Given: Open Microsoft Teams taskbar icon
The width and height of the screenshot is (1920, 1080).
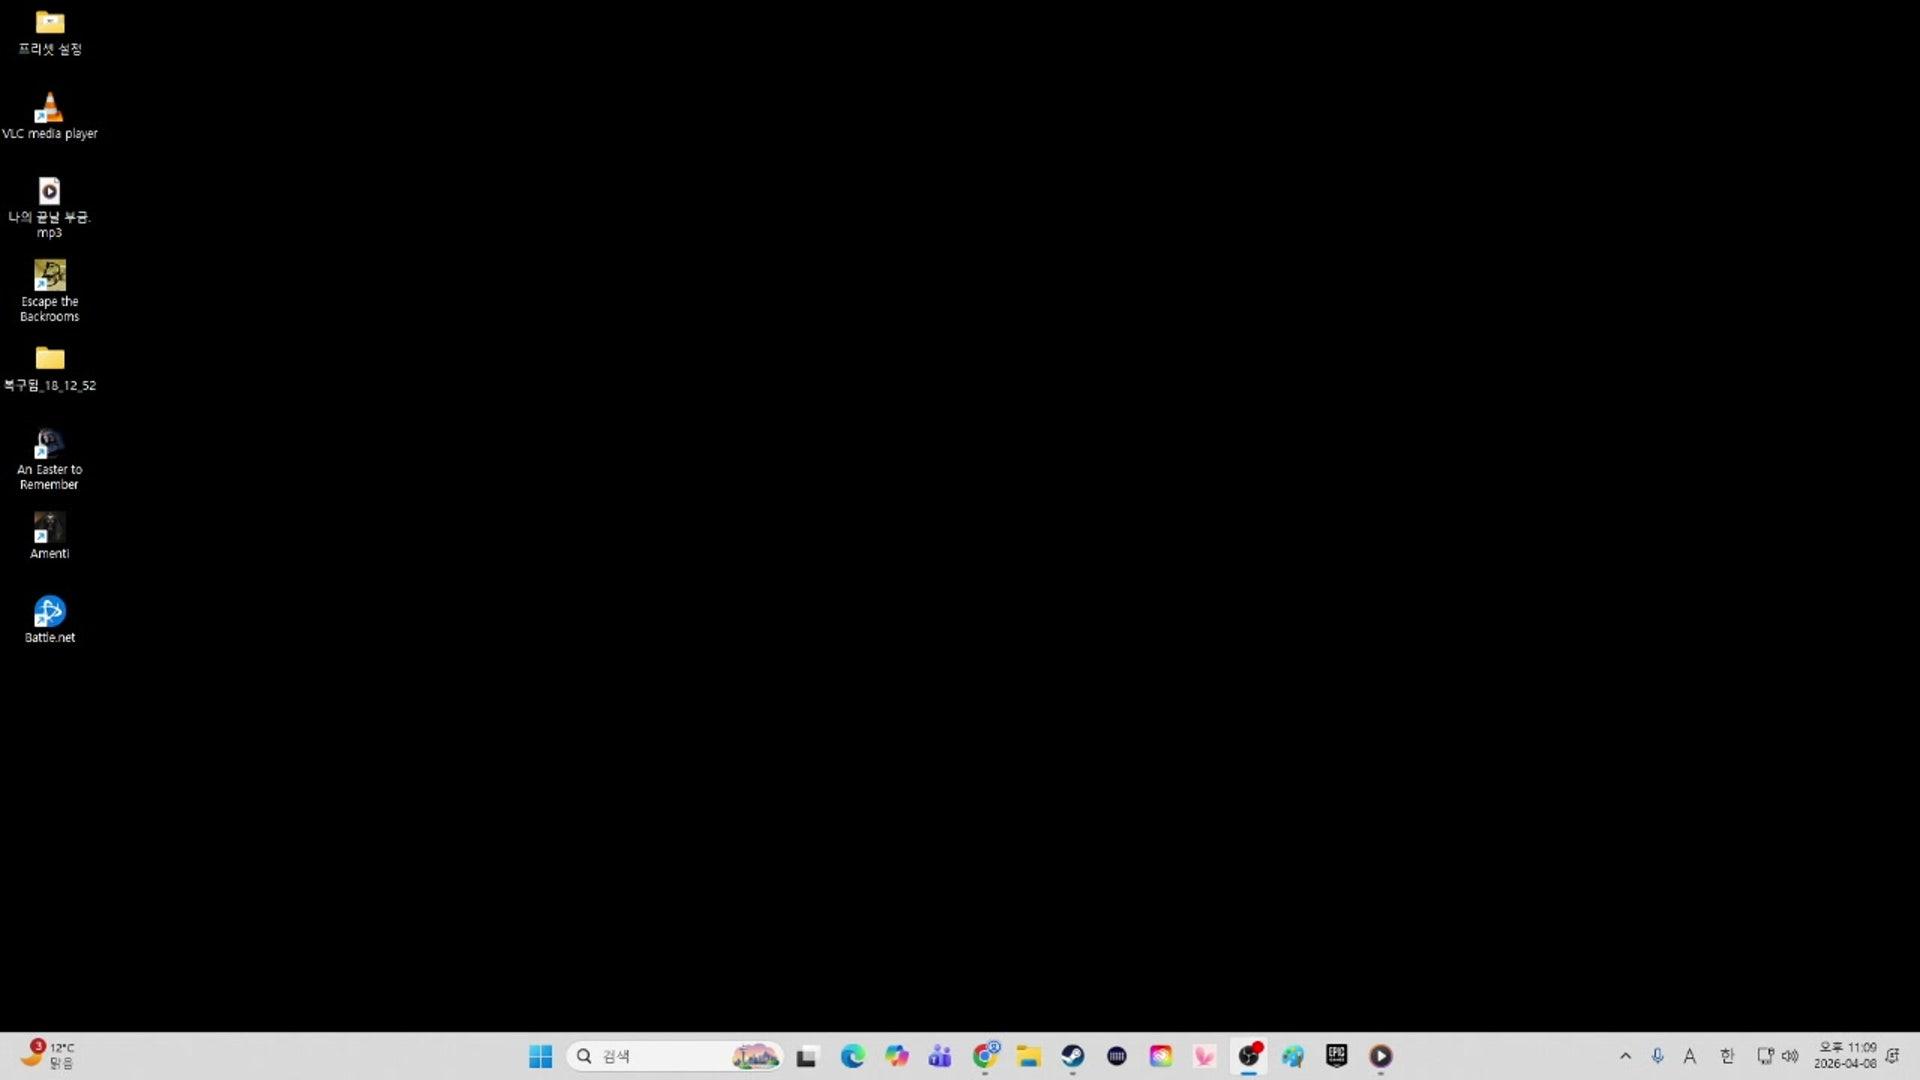Looking at the screenshot, I should [940, 1056].
